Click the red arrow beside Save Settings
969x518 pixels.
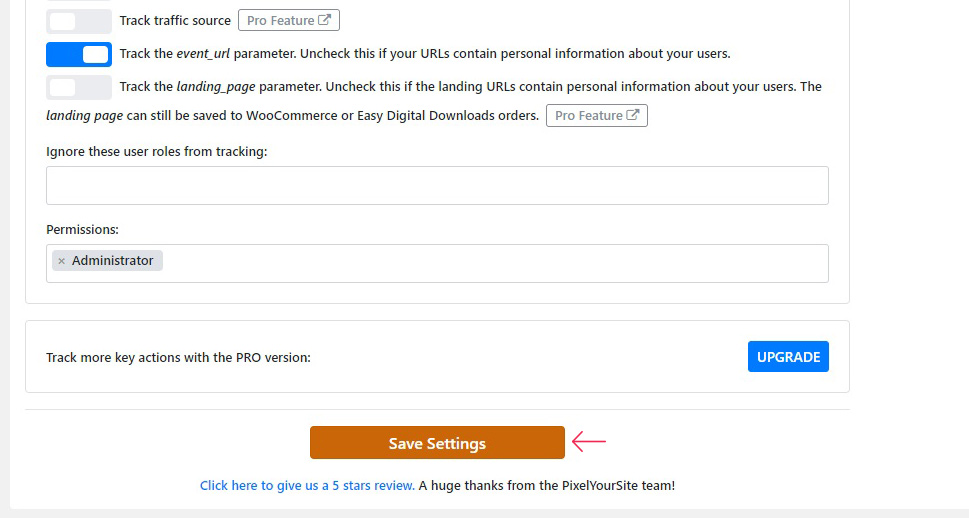click(x=588, y=441)
